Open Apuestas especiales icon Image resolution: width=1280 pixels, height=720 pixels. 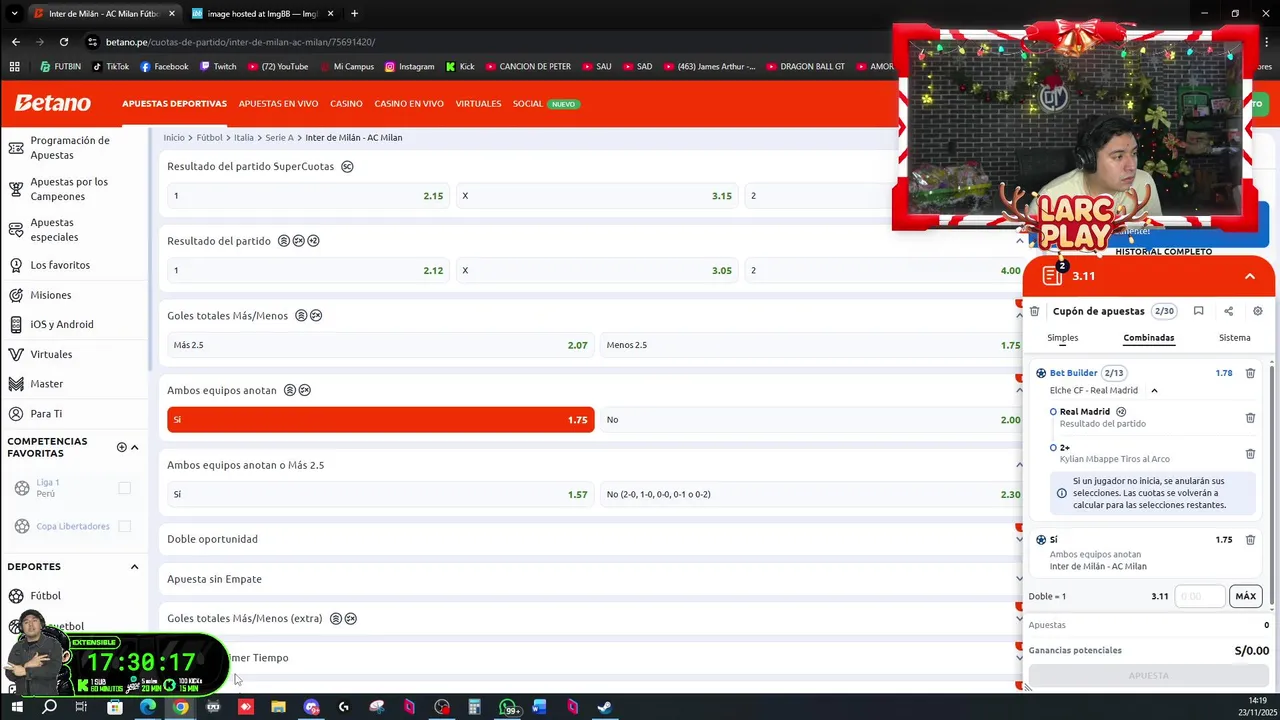click(x=16, y=230)
